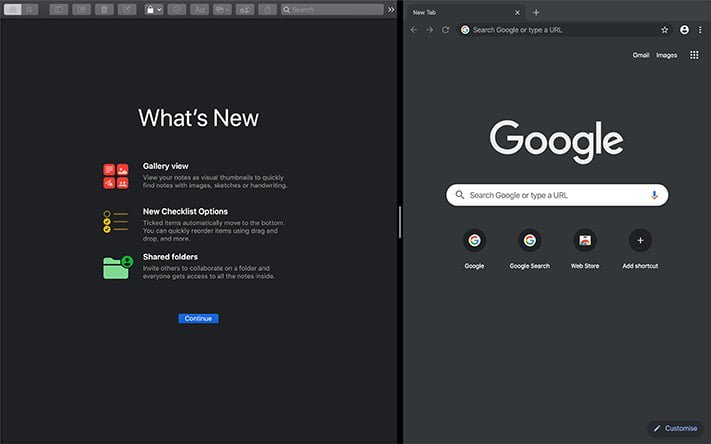Click the 'New Checklist Options' heading text
The height and width of the screenshot is (444, 711).
185,211
